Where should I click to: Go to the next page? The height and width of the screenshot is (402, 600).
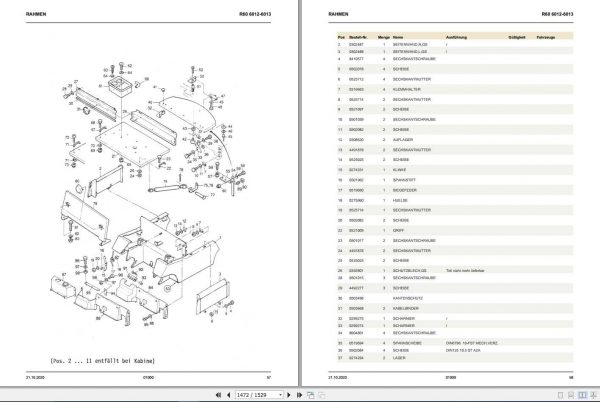tap(289, 395)
